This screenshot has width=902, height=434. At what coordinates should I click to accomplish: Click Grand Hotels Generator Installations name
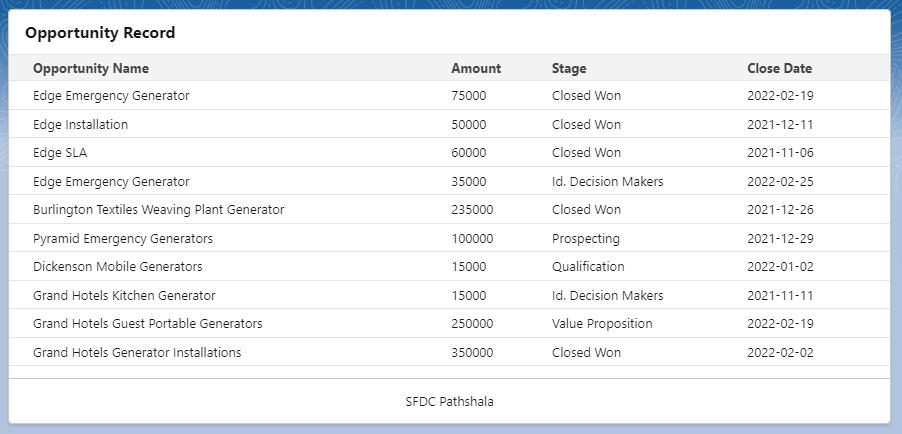137,353
